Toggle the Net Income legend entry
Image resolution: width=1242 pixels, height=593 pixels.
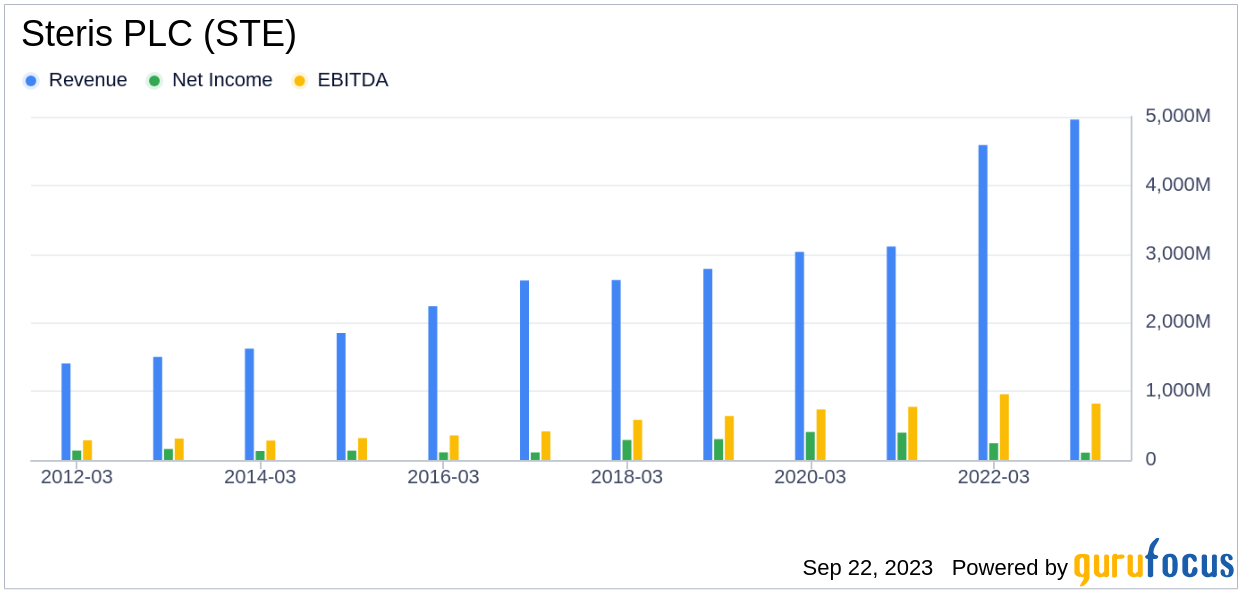[210, 80]
